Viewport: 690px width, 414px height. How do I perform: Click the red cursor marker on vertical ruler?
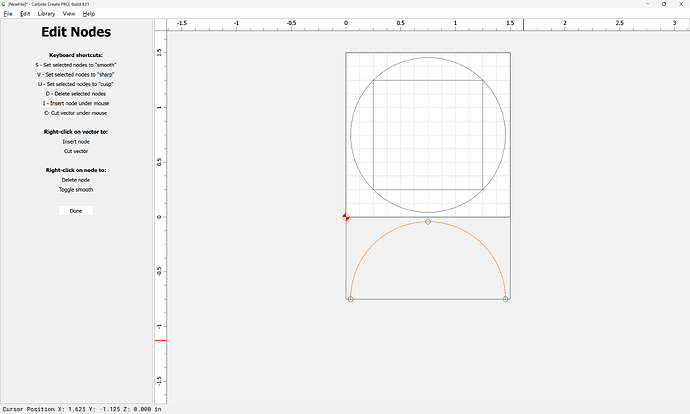tap(161, 340)
